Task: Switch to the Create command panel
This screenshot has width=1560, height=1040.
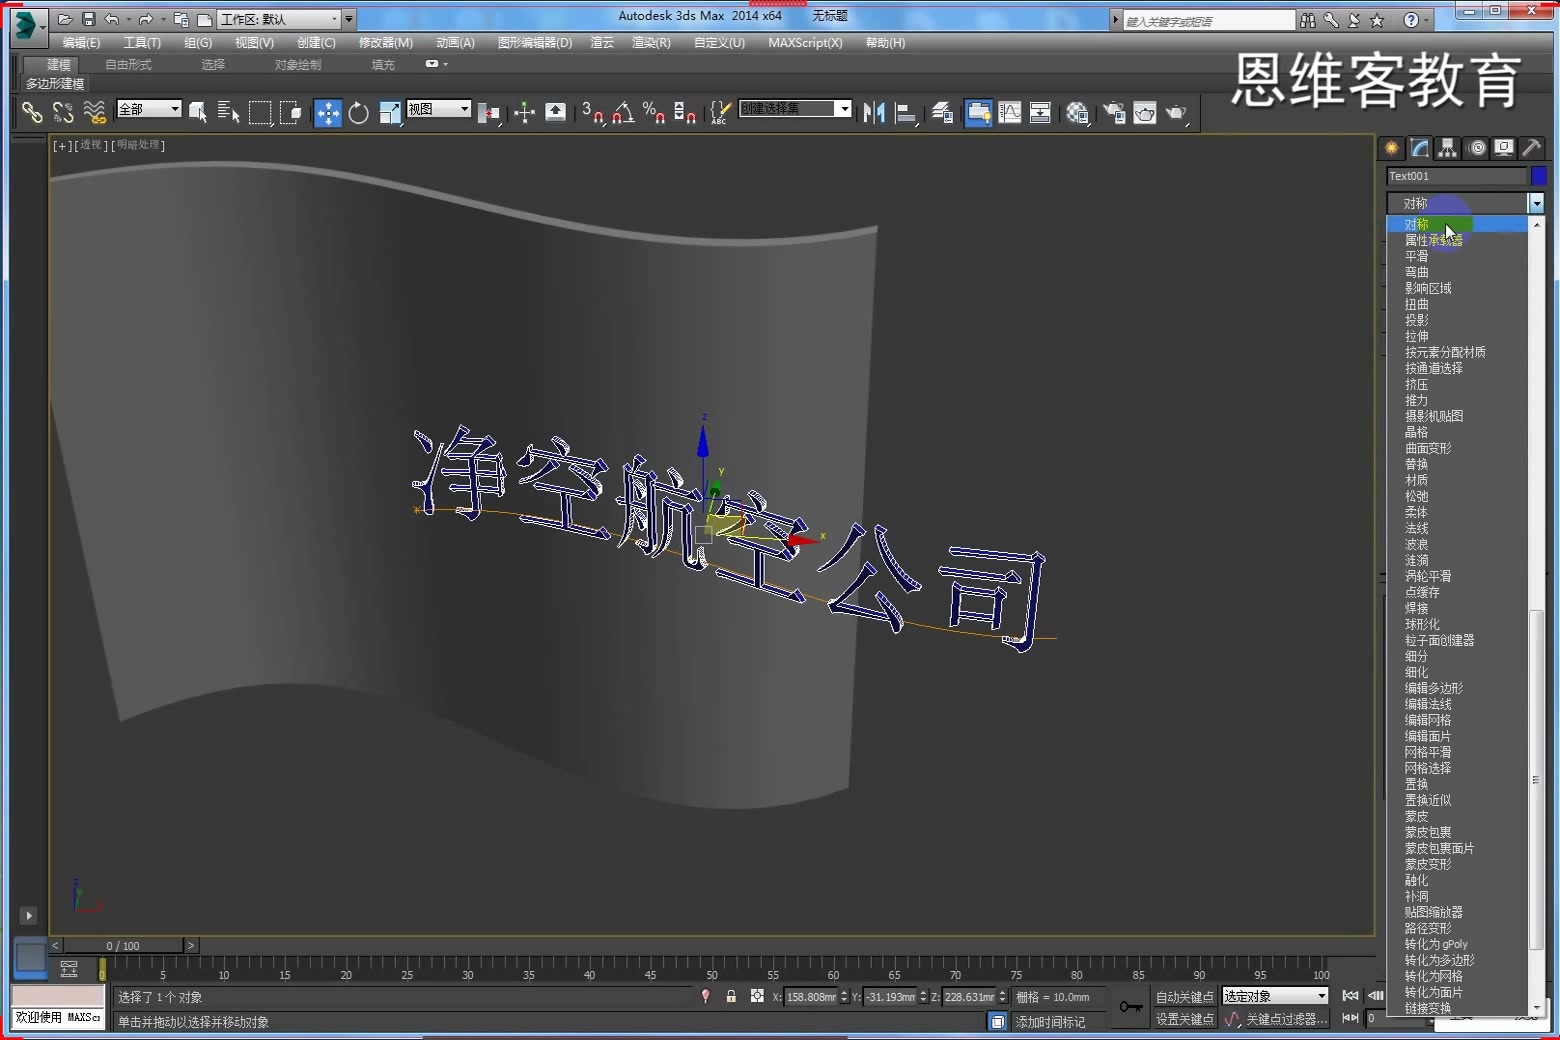Action: click(x=1390, y=147)
